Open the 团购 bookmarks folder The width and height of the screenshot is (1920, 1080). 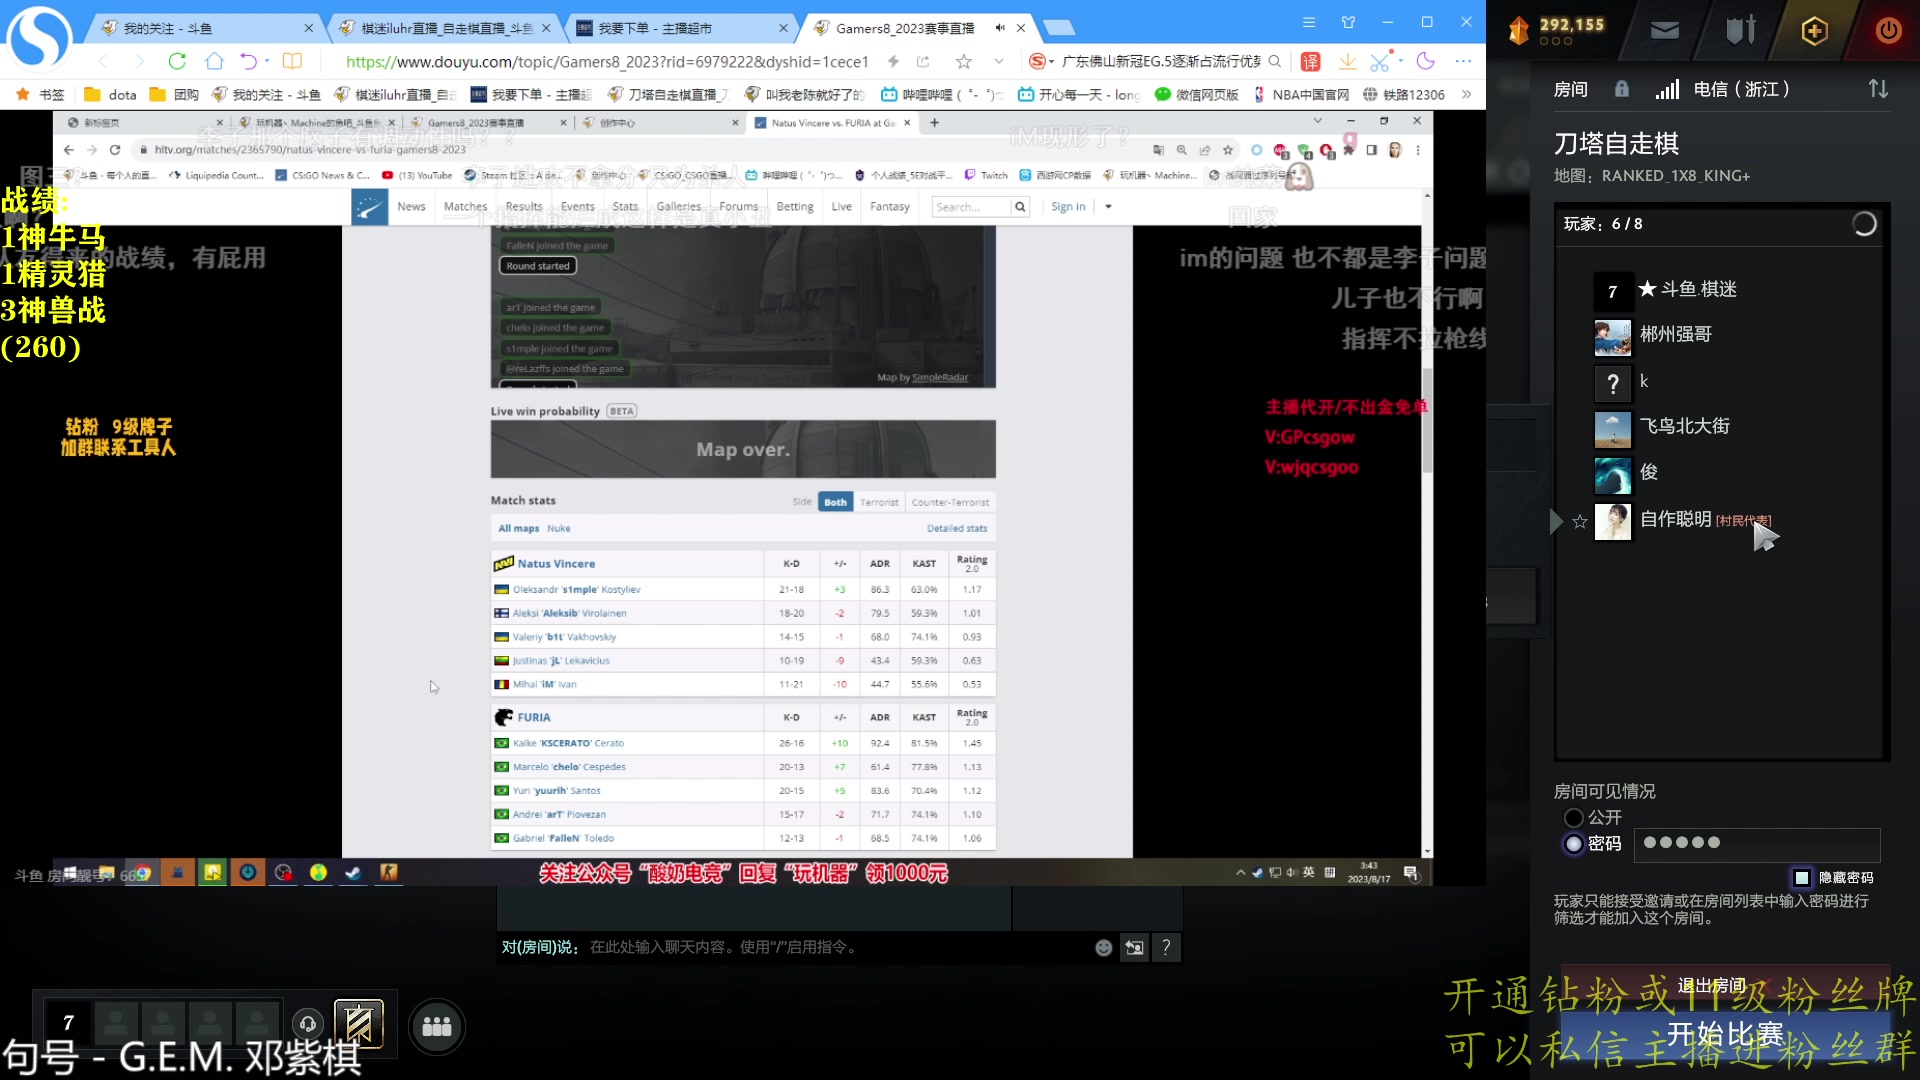(174, 95)
